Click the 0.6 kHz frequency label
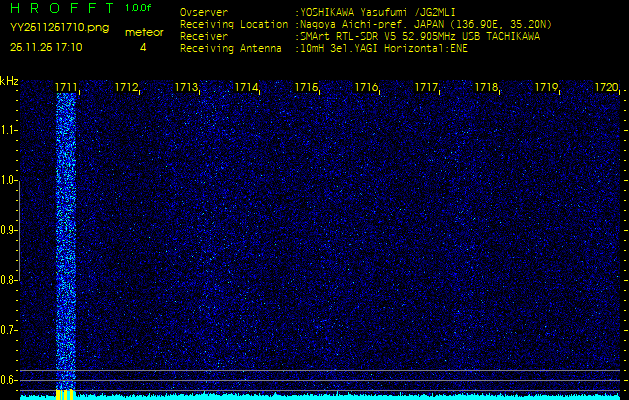This screenshot has height=400, width=629. pos(7,380)
